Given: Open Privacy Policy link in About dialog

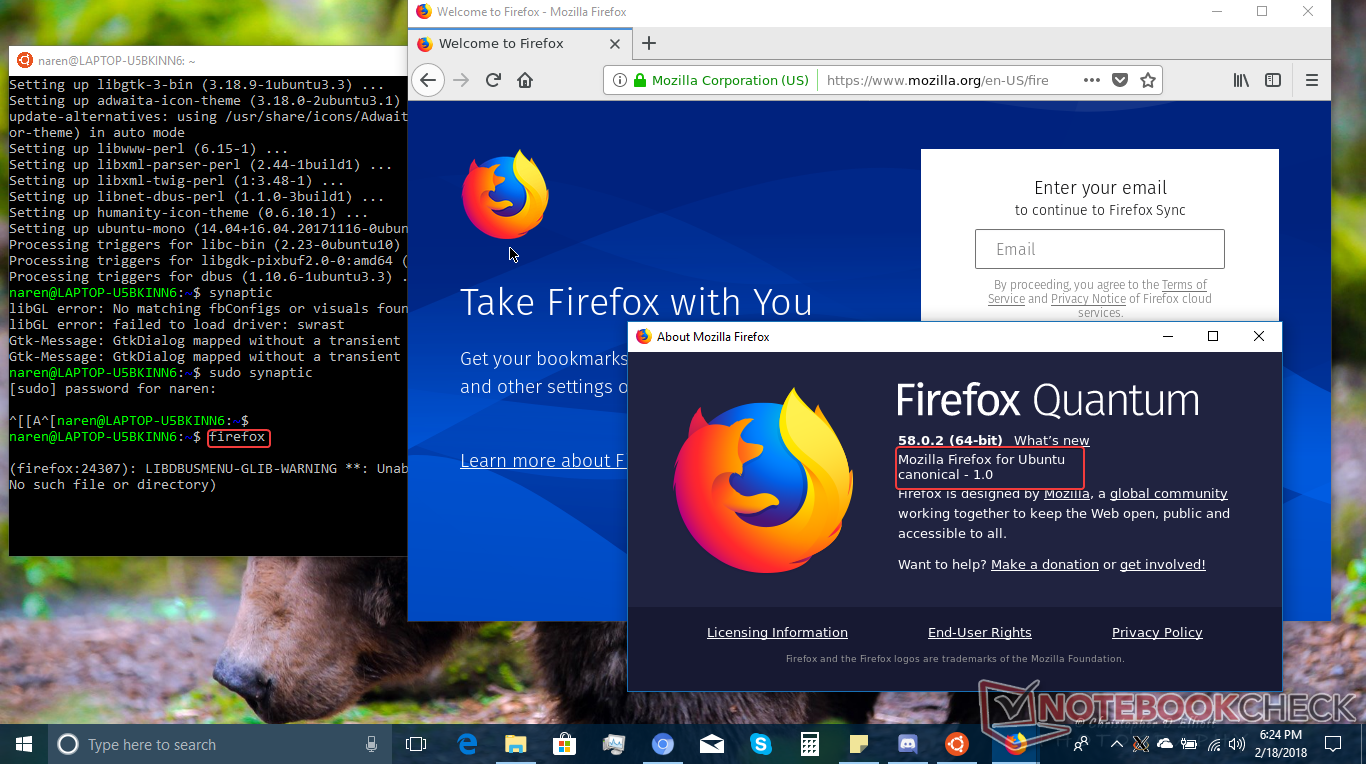Looking at the screenshot, I should tap(1157, 632).
